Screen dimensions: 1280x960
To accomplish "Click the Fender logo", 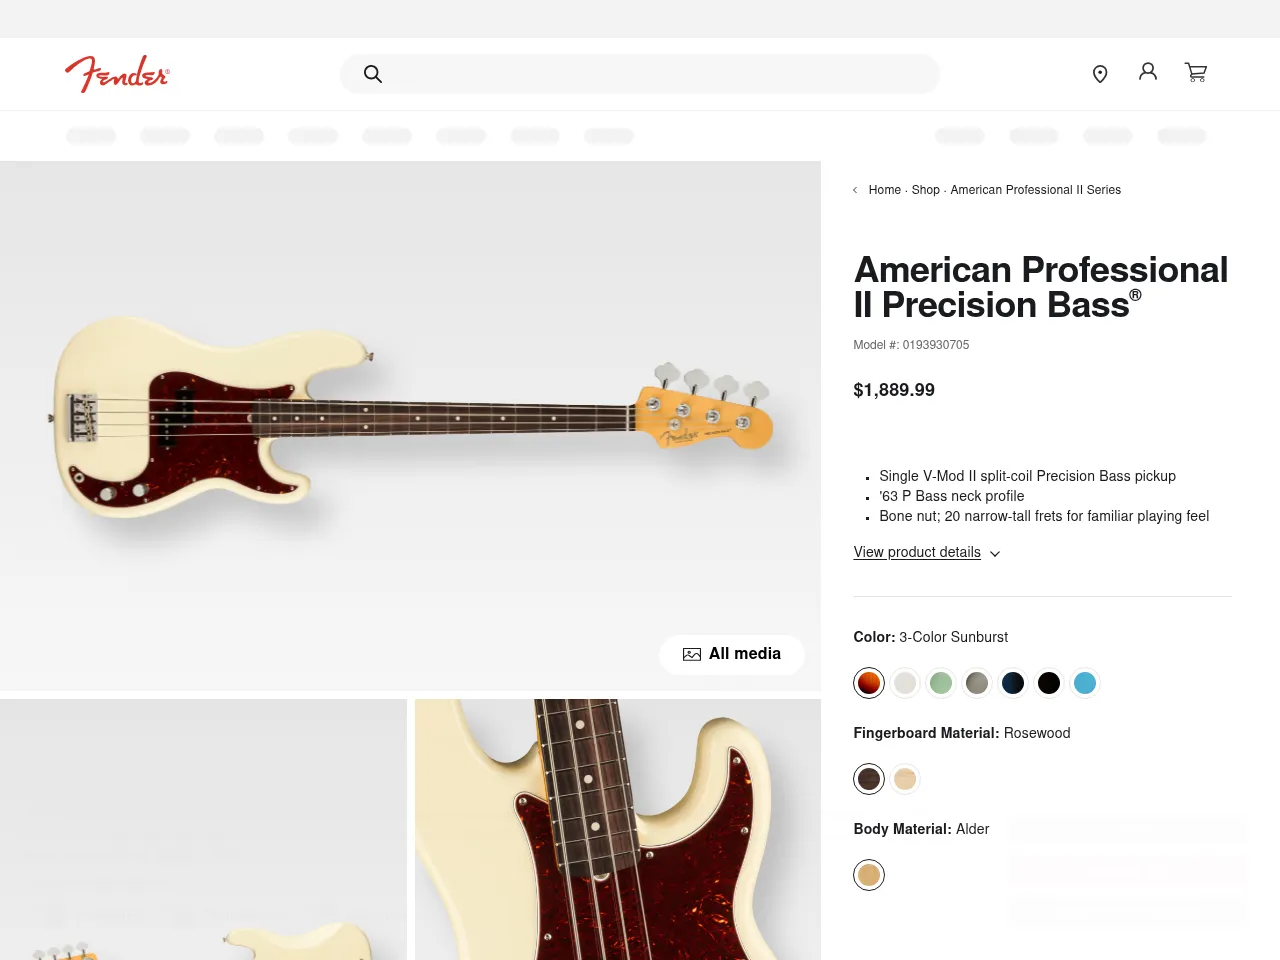I will coord(117,73).
